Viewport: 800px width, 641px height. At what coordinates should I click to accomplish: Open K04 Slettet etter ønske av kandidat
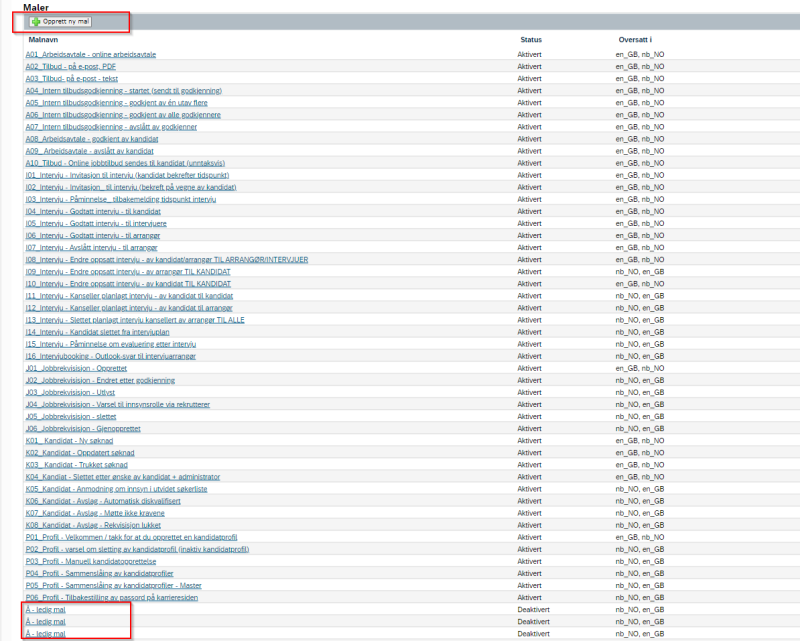coord(123,477)
